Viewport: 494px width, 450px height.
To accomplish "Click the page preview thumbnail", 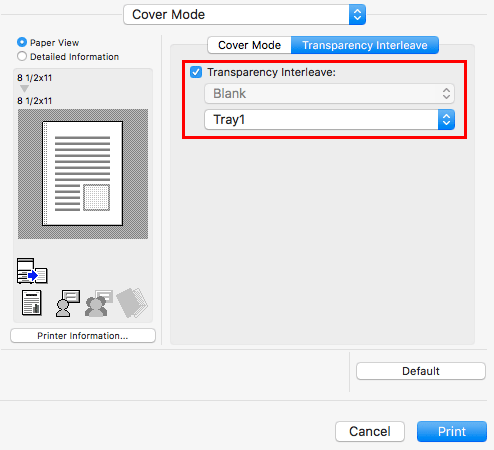I will click(x=83, y=174).
